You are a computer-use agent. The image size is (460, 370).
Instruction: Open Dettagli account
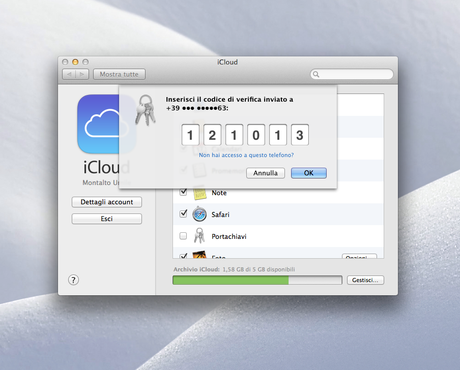coord(107,202)
